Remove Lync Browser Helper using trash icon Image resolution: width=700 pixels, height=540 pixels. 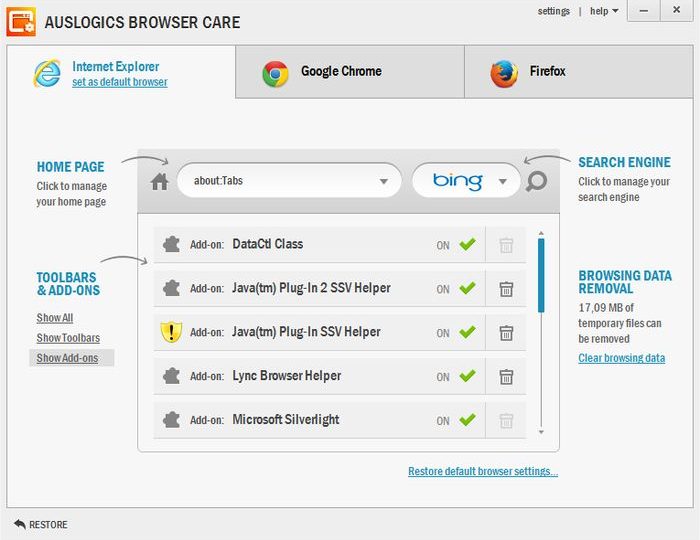tap(506, 377)
